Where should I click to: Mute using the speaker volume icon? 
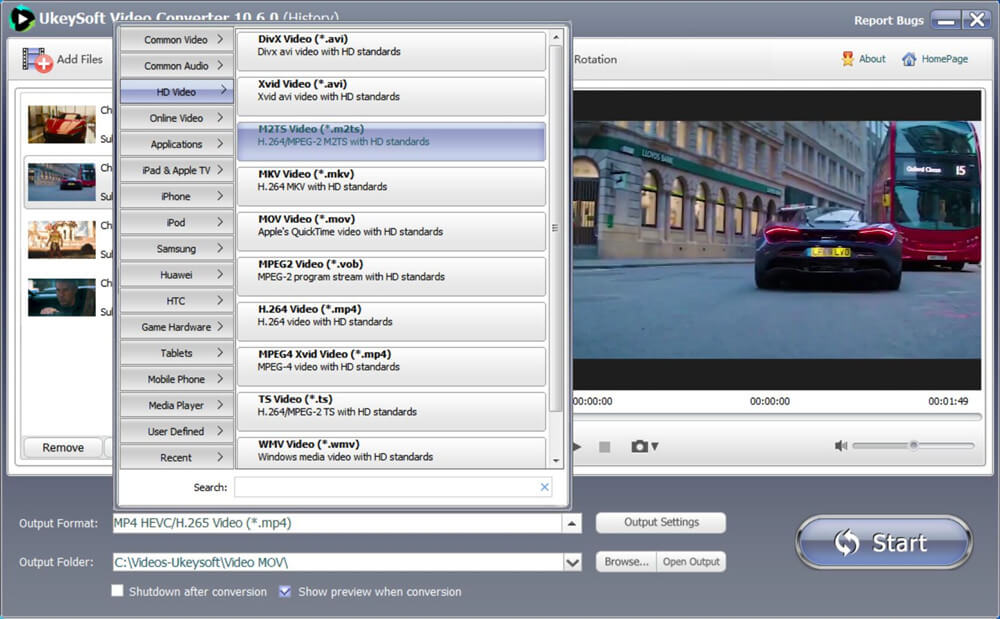841,446
